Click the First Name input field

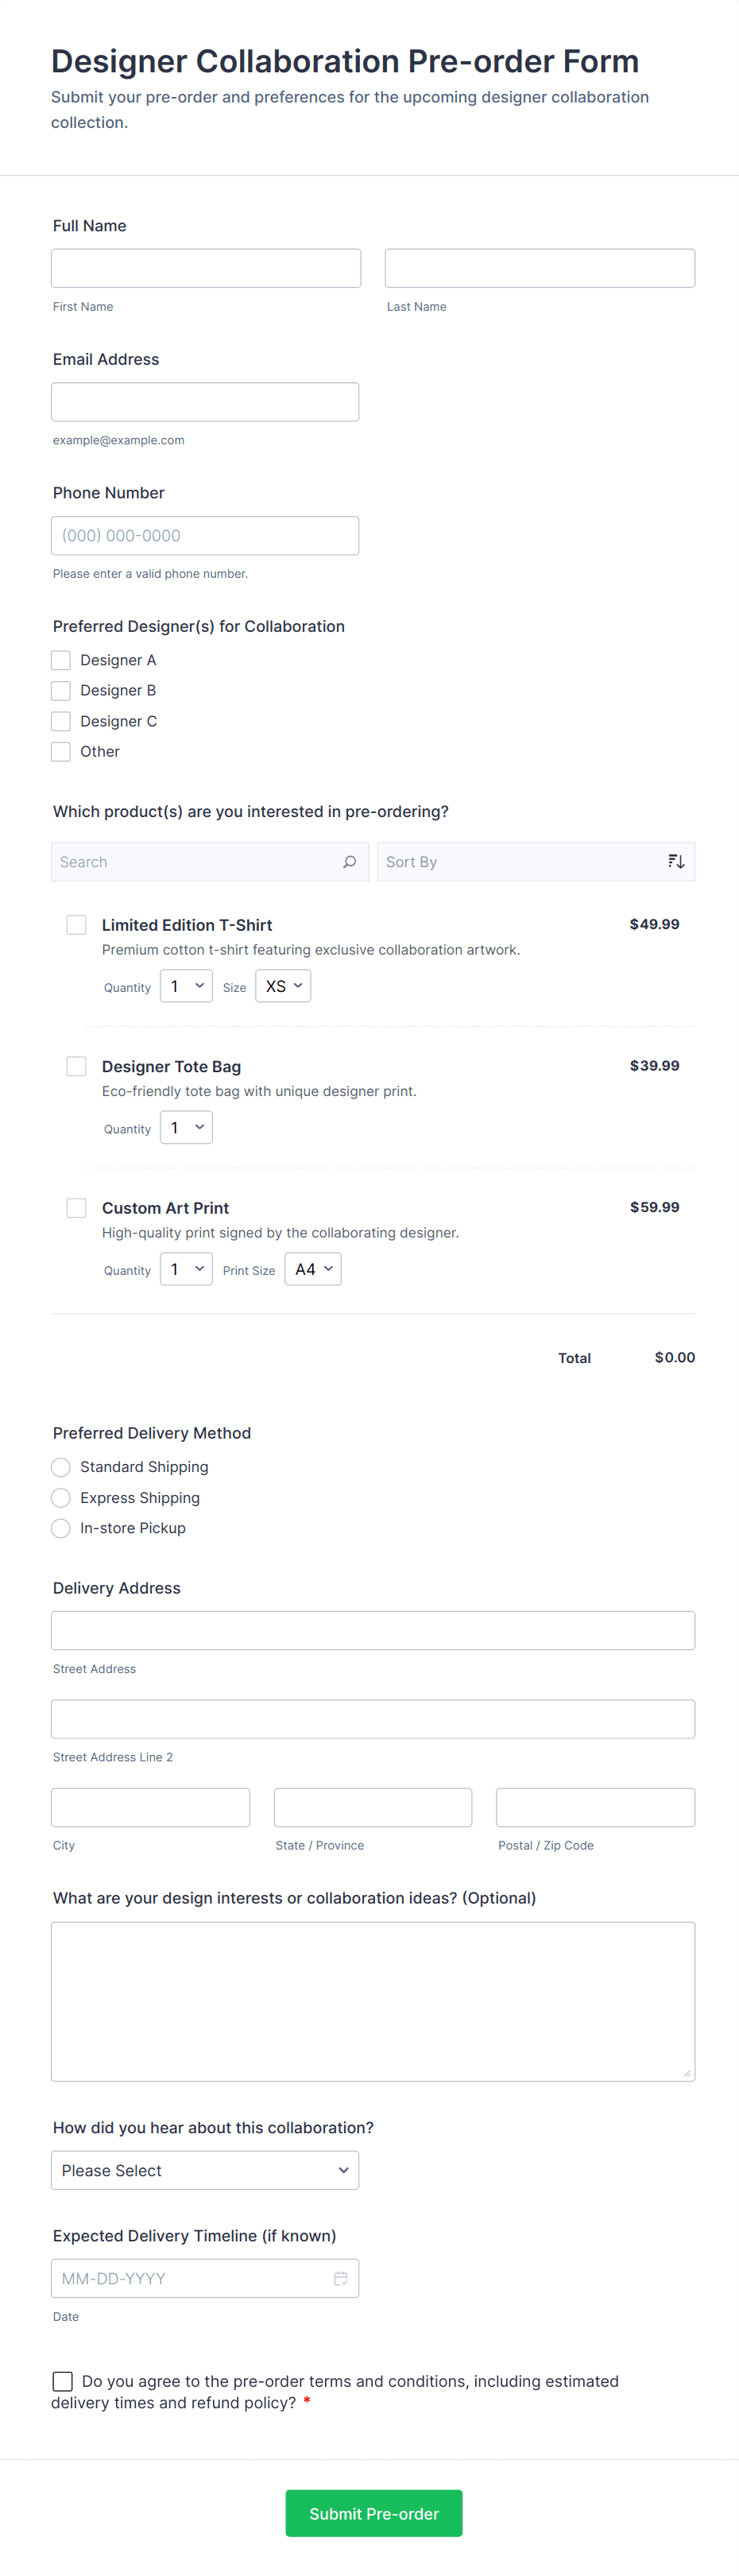(x=206, y=268)
